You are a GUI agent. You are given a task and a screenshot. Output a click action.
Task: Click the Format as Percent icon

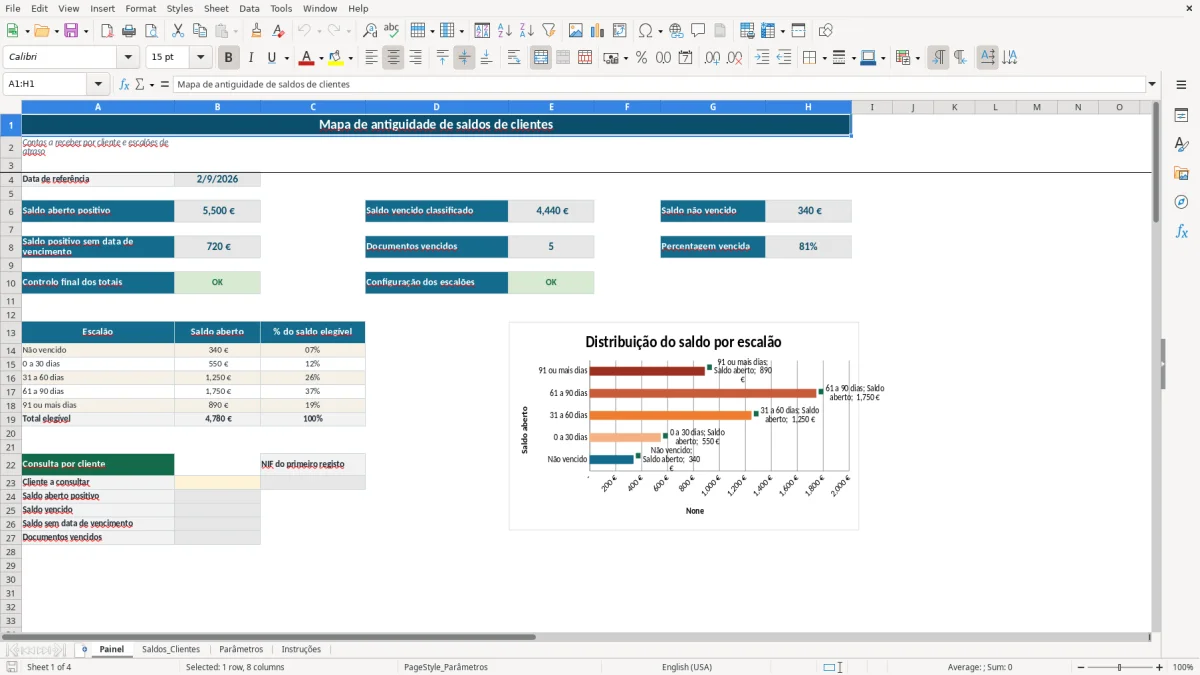coord(642,58)
